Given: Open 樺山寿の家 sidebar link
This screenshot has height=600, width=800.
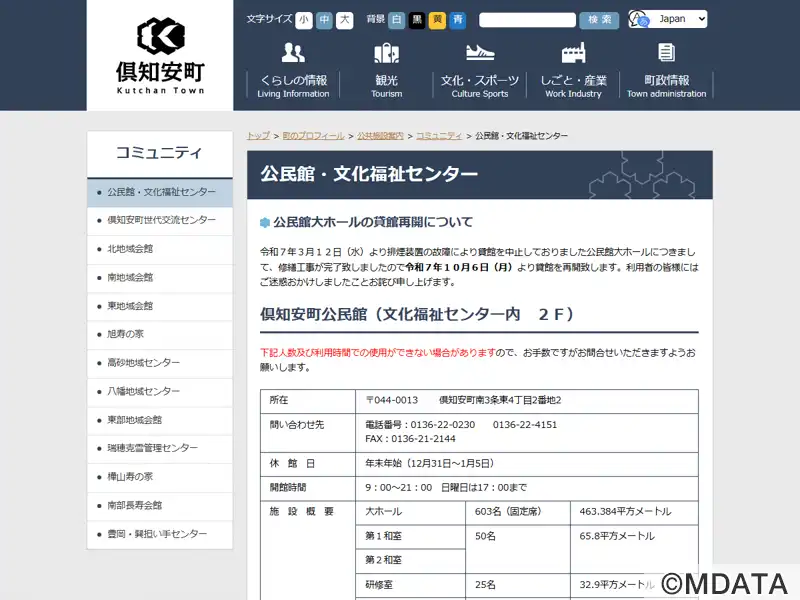Looking at the screenshot, I should point(160,477).
